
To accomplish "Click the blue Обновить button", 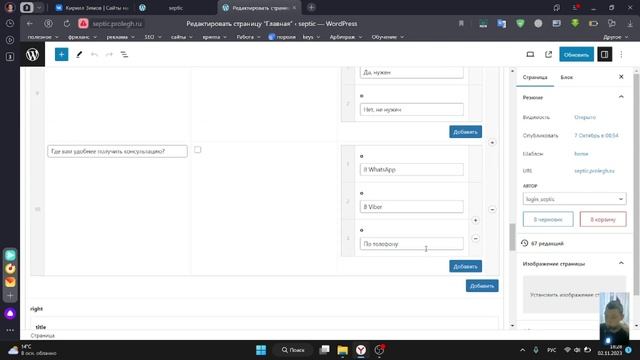I will click(576, 54).
